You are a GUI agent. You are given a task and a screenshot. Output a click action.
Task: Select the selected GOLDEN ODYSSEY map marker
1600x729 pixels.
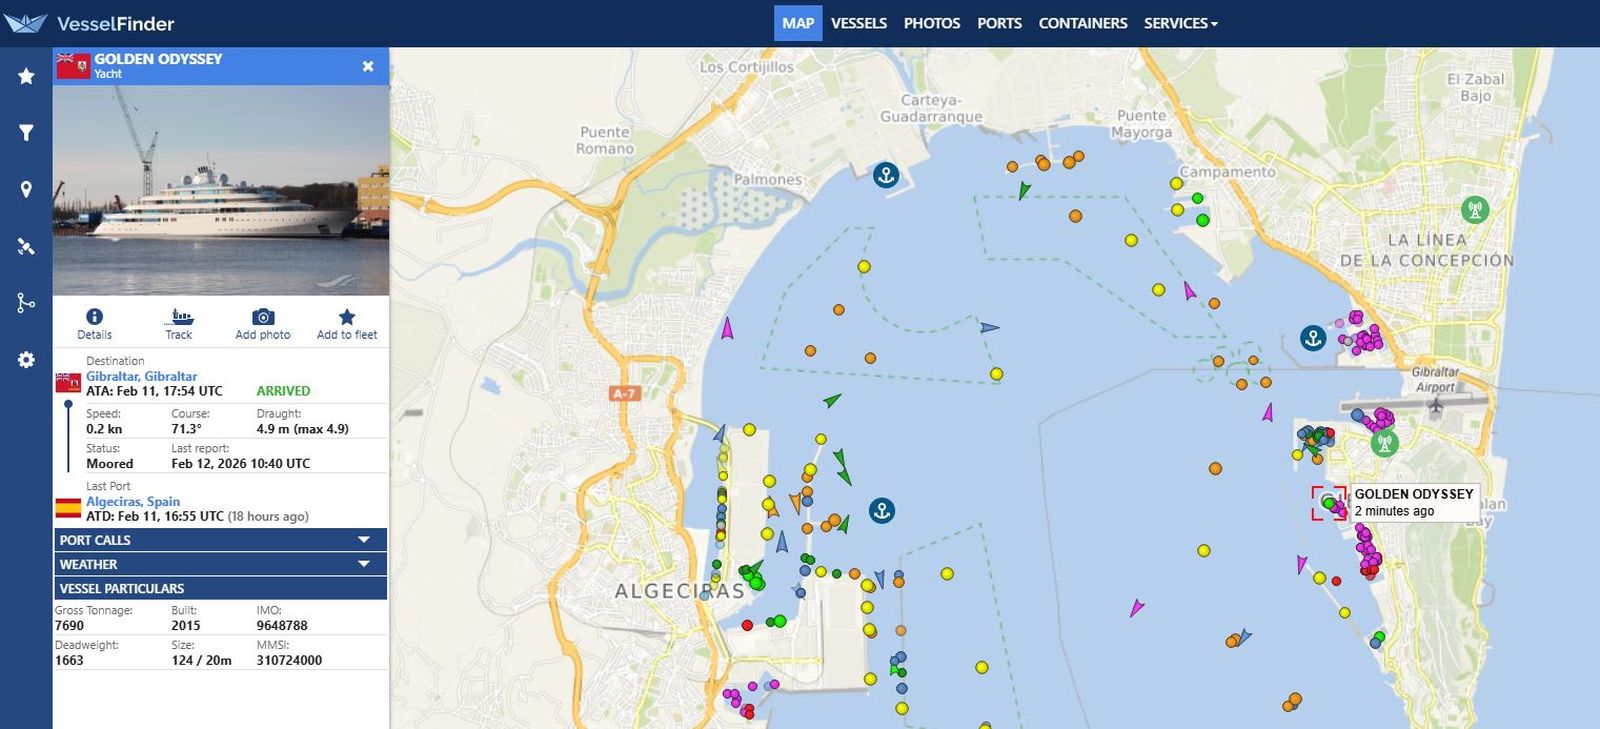(x=1329, y=503)
